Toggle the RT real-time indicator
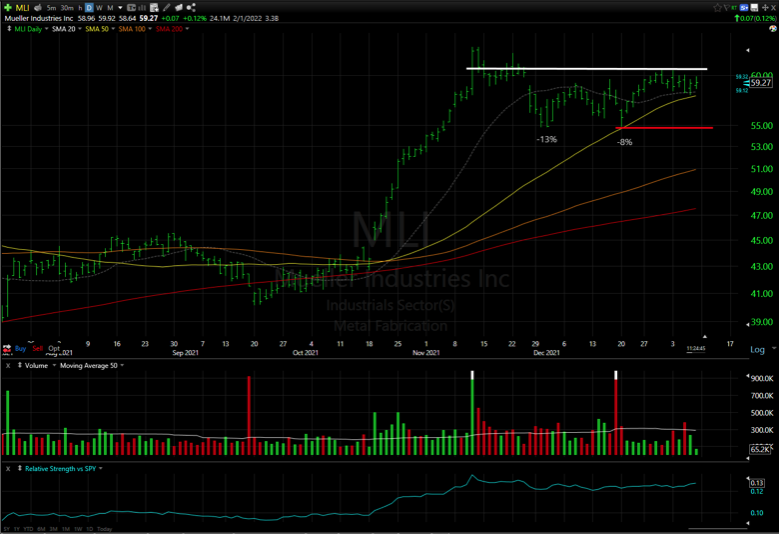 click(x=734, y=8)
